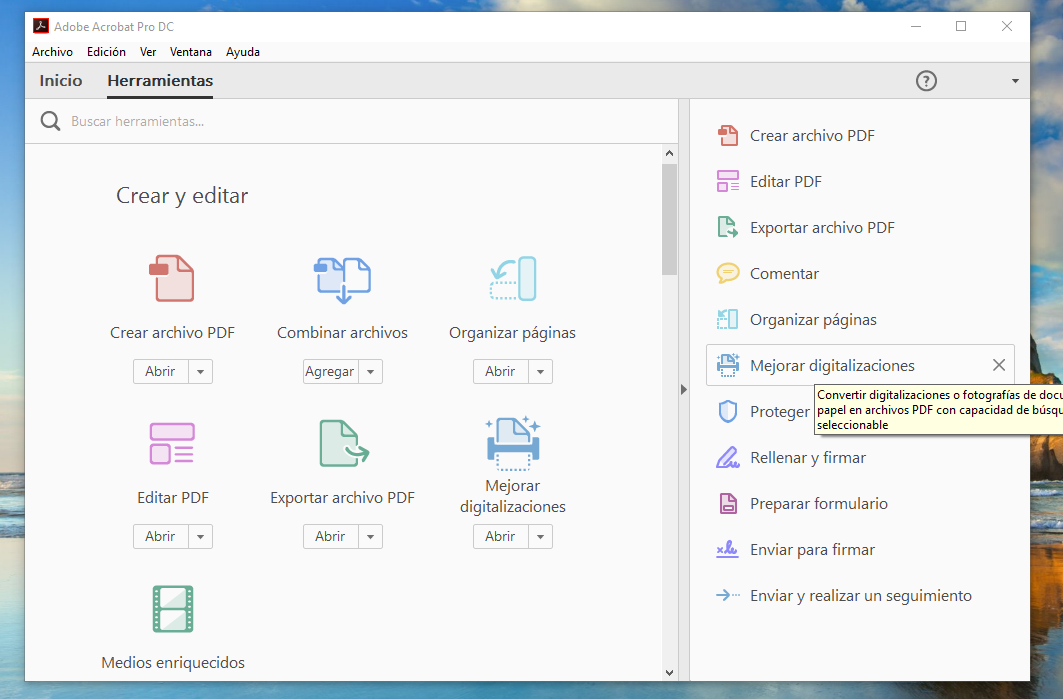The width and height of the screenshot is (1063, 699).
Task: Switch to the Inicio tab
Action: [x=60, y=80]
